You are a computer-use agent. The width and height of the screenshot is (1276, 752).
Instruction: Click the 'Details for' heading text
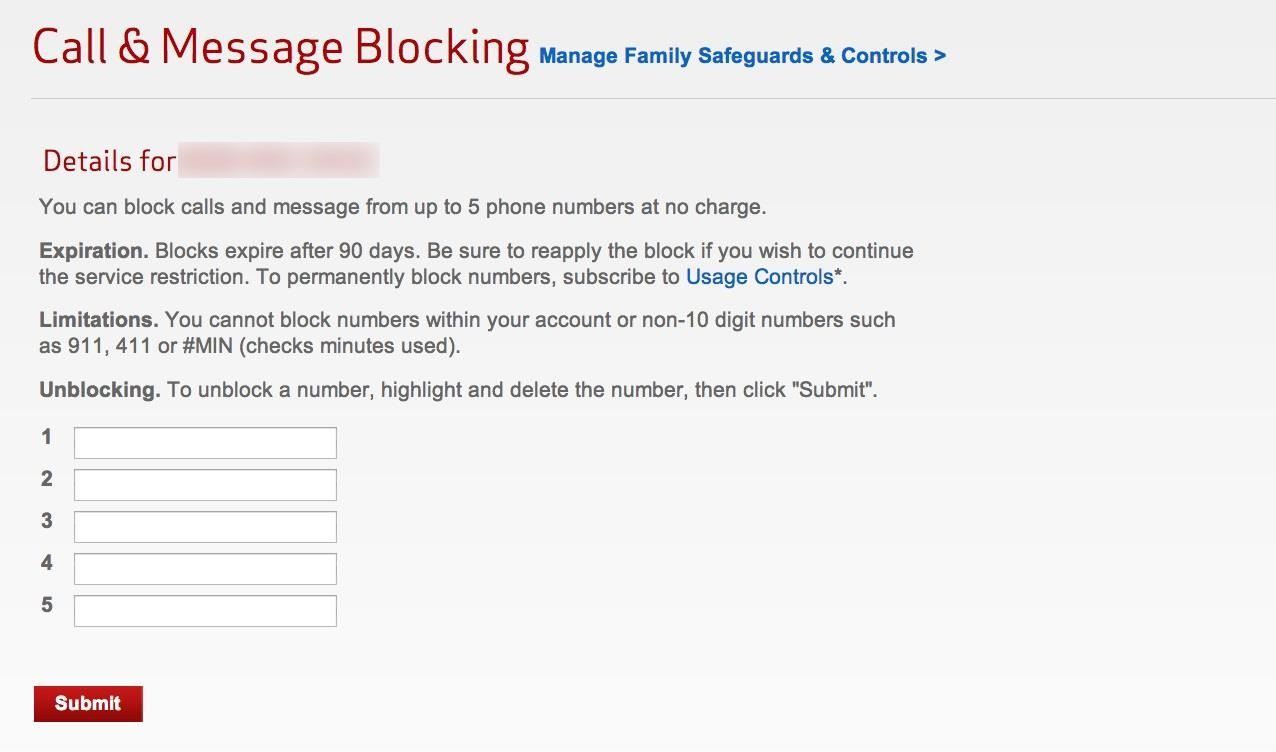tap(109, 161)
